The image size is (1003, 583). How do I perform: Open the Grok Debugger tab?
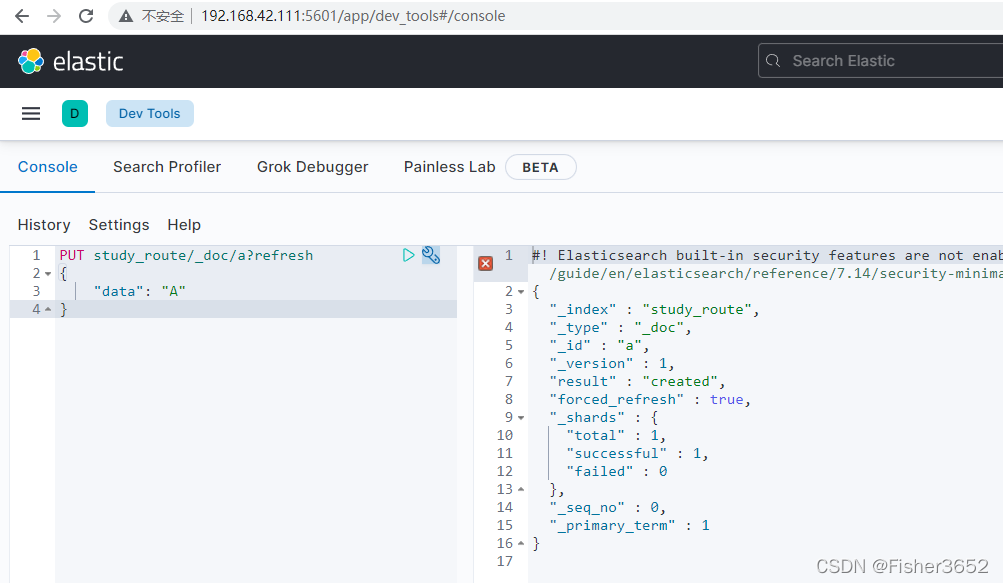[313, 167]
